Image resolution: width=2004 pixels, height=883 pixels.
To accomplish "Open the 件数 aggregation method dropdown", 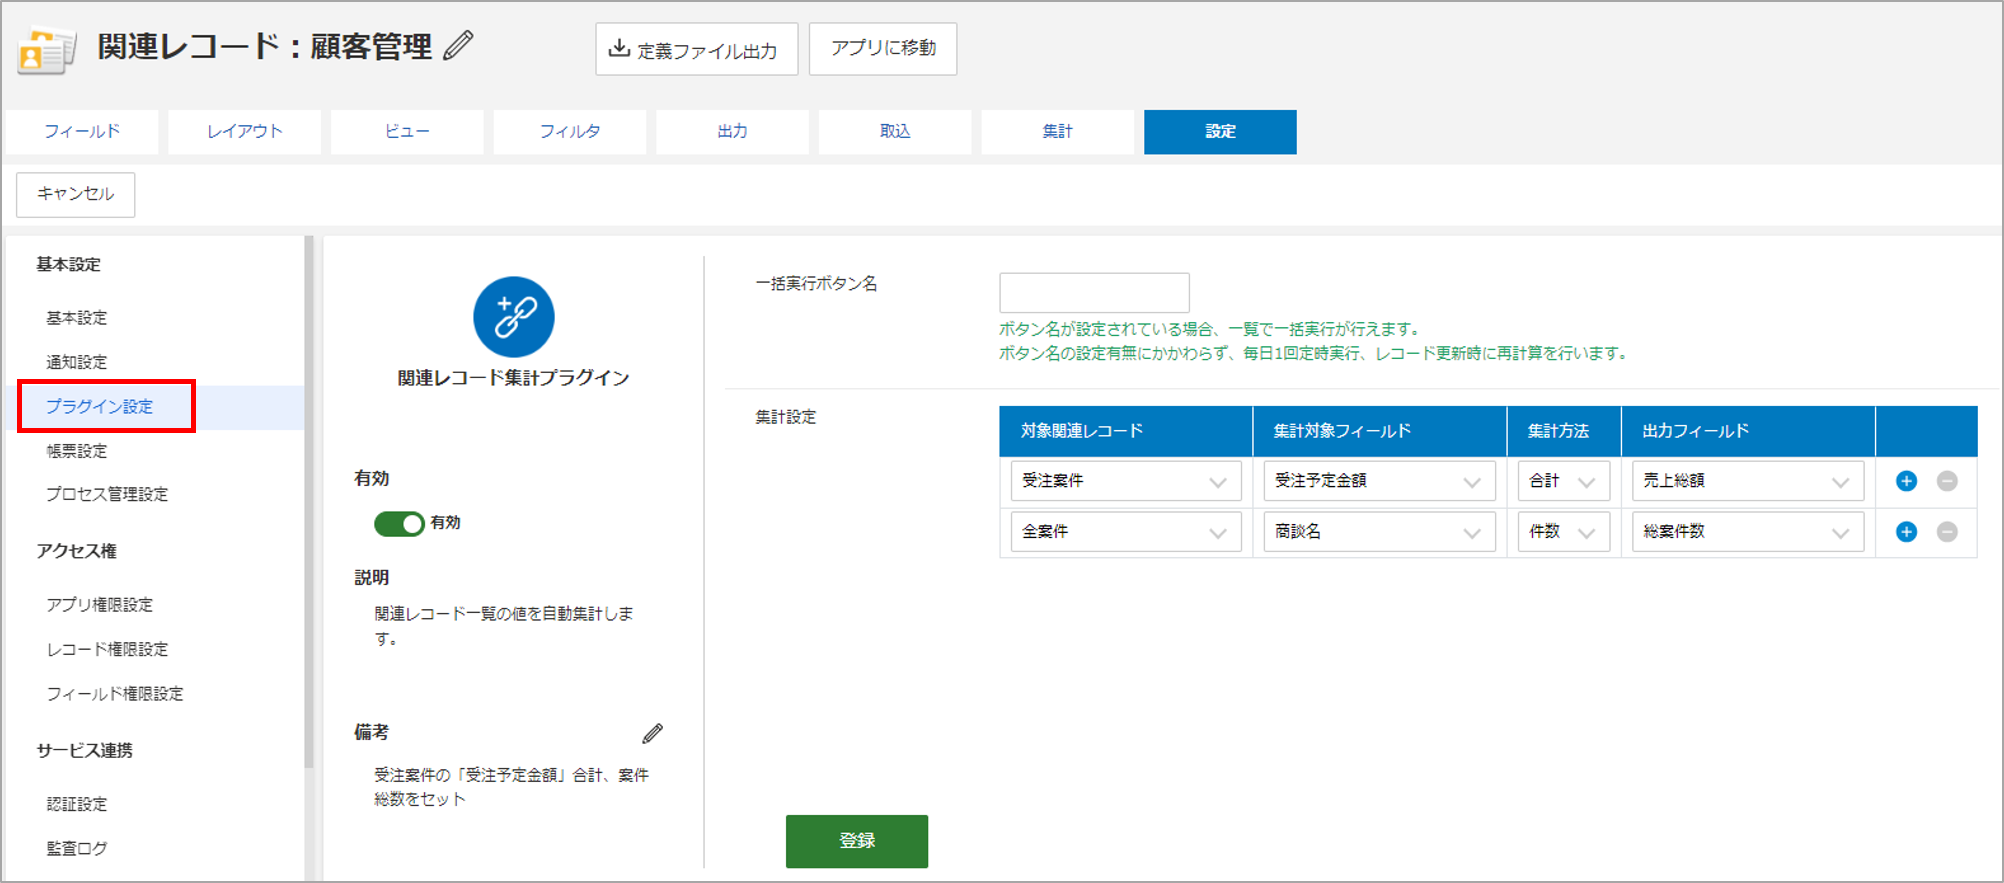I will (1563, 532).
